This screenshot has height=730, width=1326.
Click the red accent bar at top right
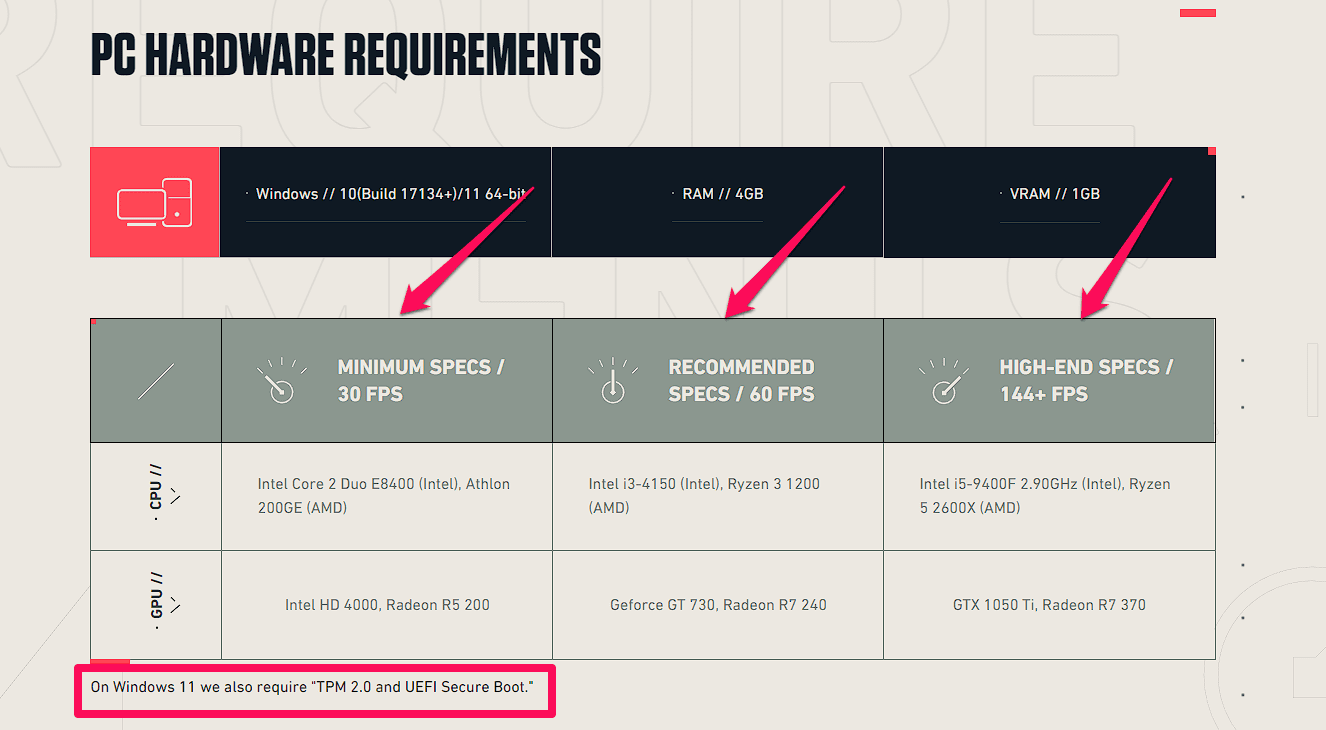(1197, 13)
